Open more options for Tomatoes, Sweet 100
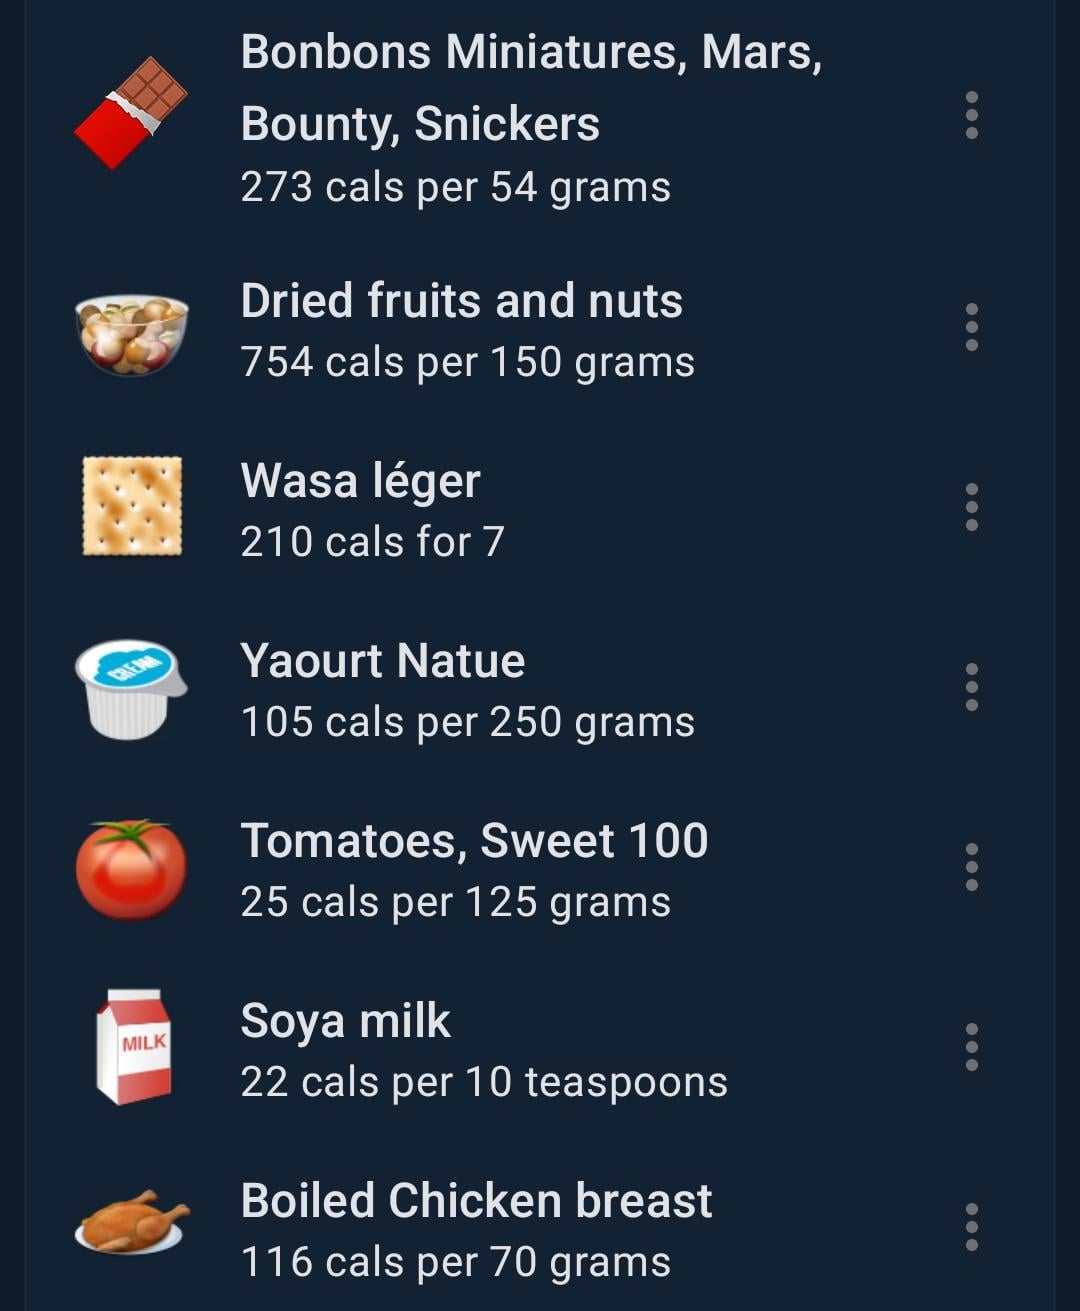Viewport: 1080px width, 1311px height. (x=971, y=867)
